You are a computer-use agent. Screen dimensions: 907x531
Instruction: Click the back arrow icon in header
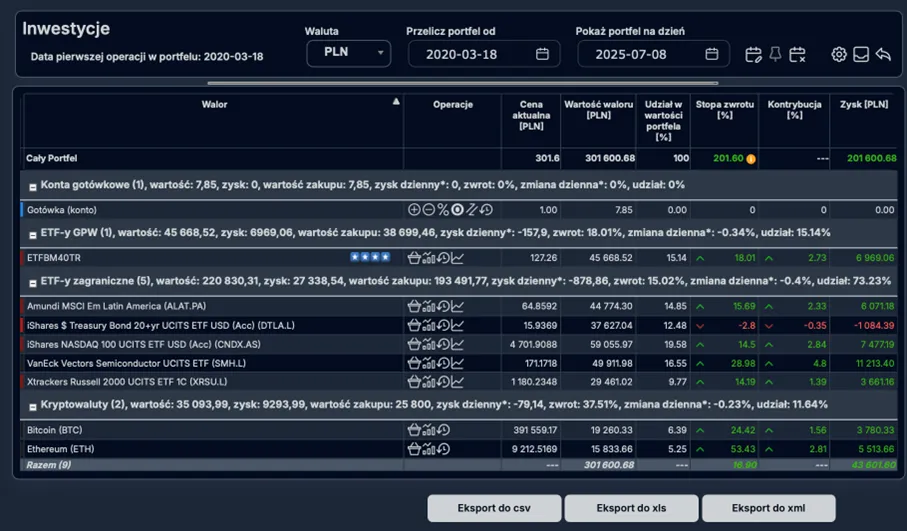(x=883, y=54)
